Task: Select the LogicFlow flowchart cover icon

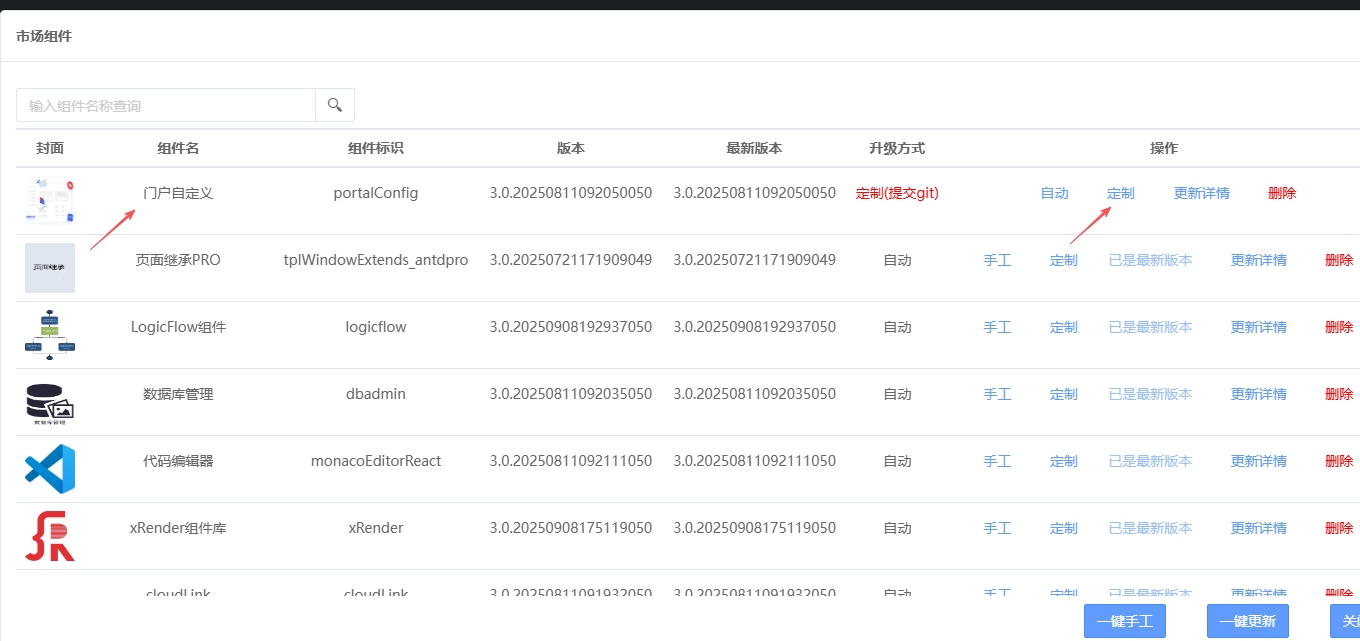Action: click(50, 335)
